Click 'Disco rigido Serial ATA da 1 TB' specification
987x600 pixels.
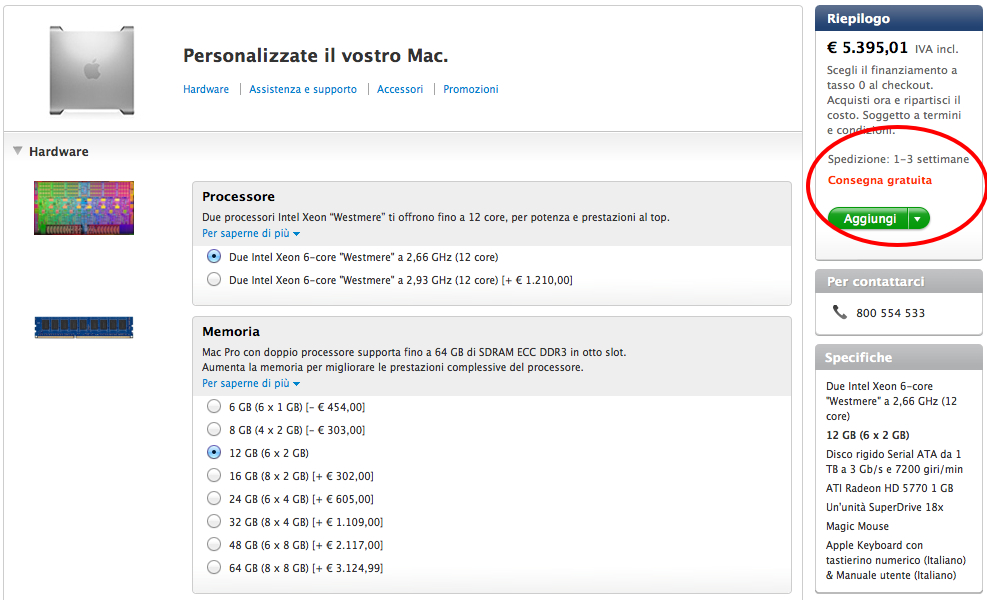click(894, 461)
